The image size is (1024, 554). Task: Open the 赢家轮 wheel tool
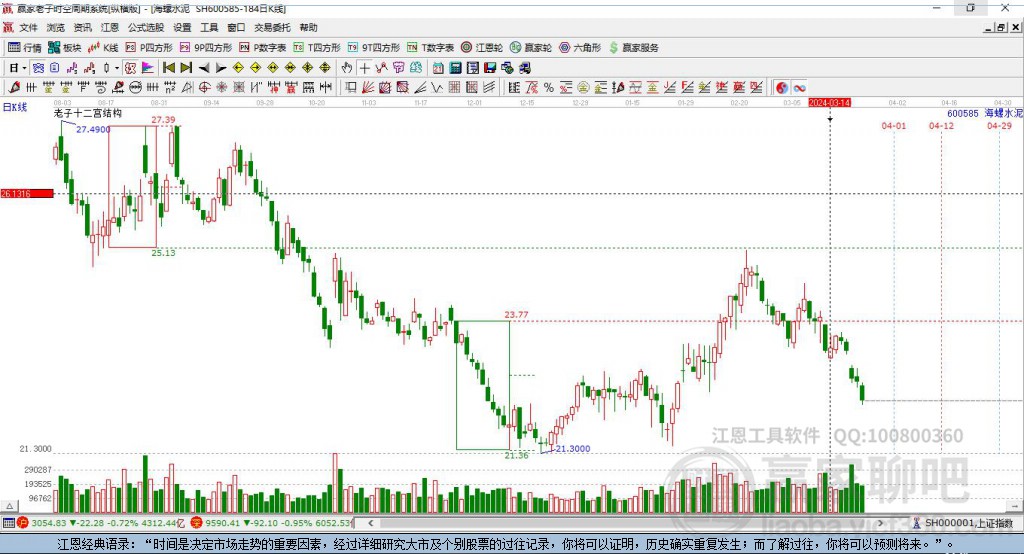[x=531, y=48]
